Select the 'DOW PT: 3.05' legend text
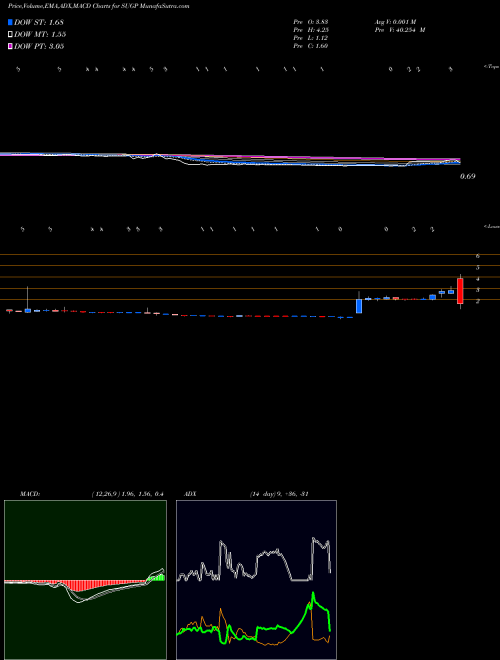 click(39, 46)
